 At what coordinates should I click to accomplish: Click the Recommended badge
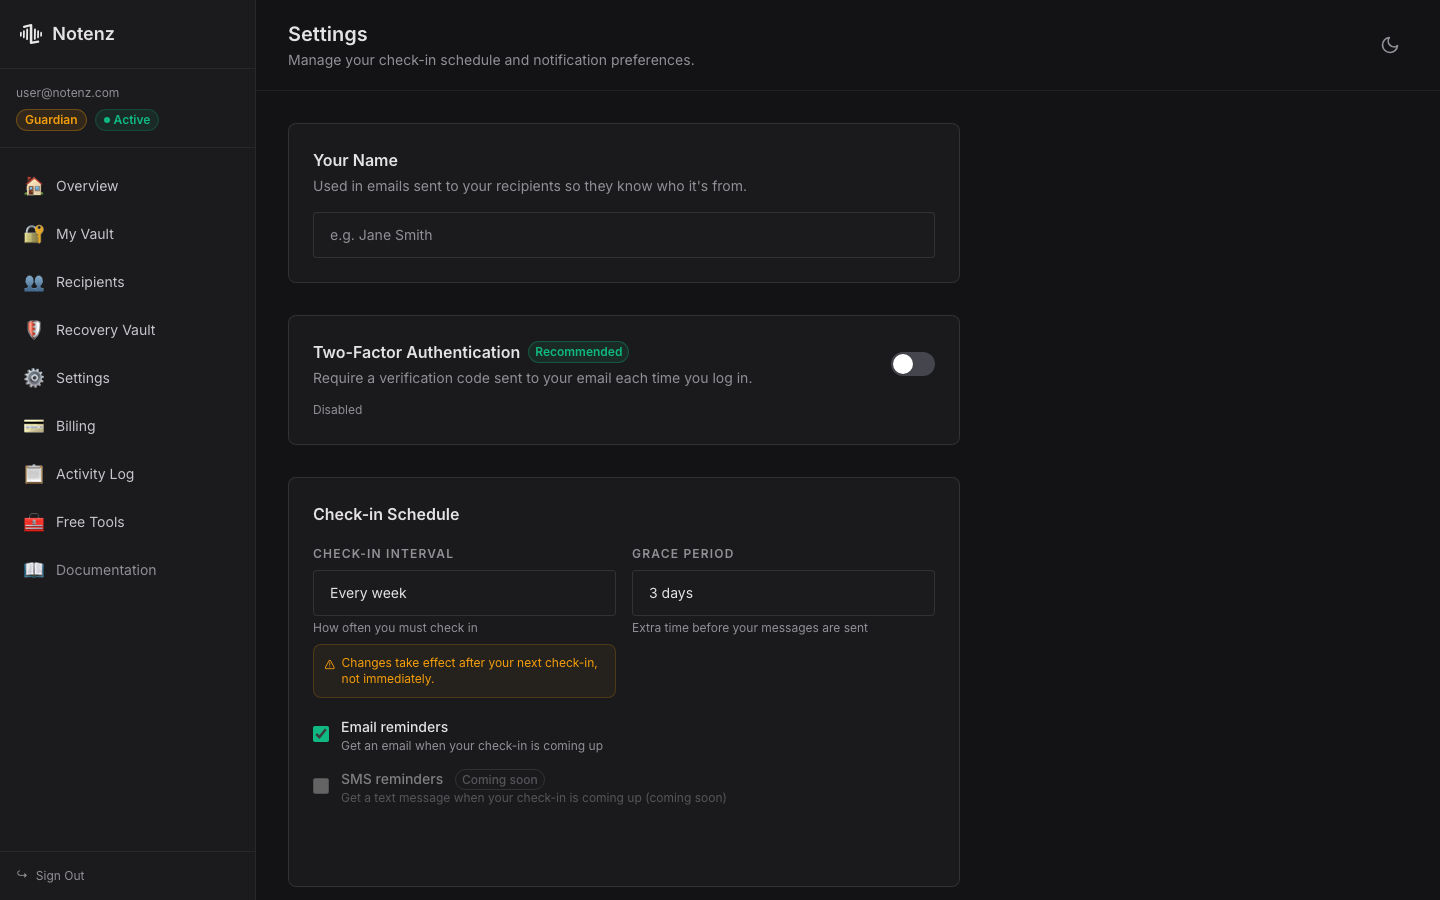click(578, 352)
